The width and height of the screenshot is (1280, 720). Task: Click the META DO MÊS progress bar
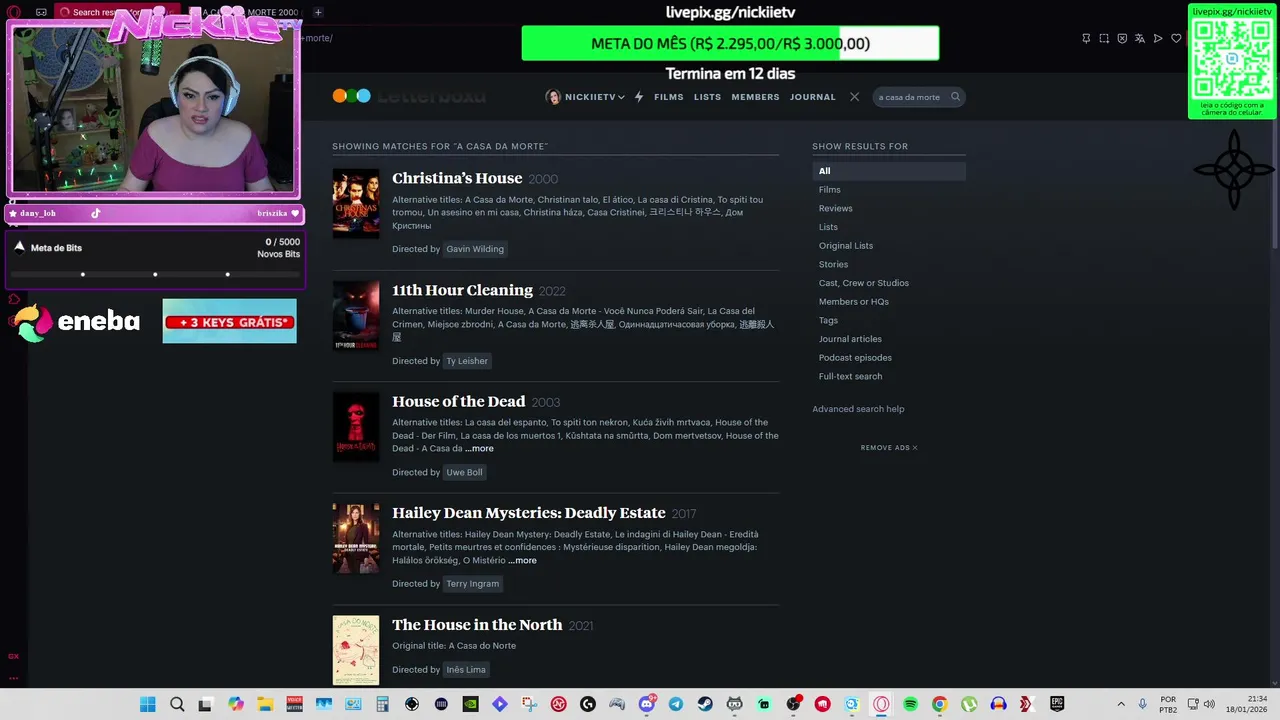pos(730,43)
